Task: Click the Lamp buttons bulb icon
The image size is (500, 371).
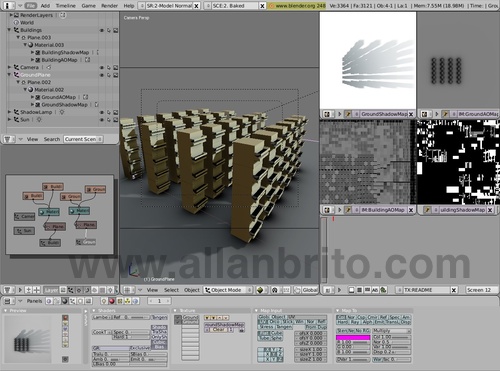Action: (104, 301)
